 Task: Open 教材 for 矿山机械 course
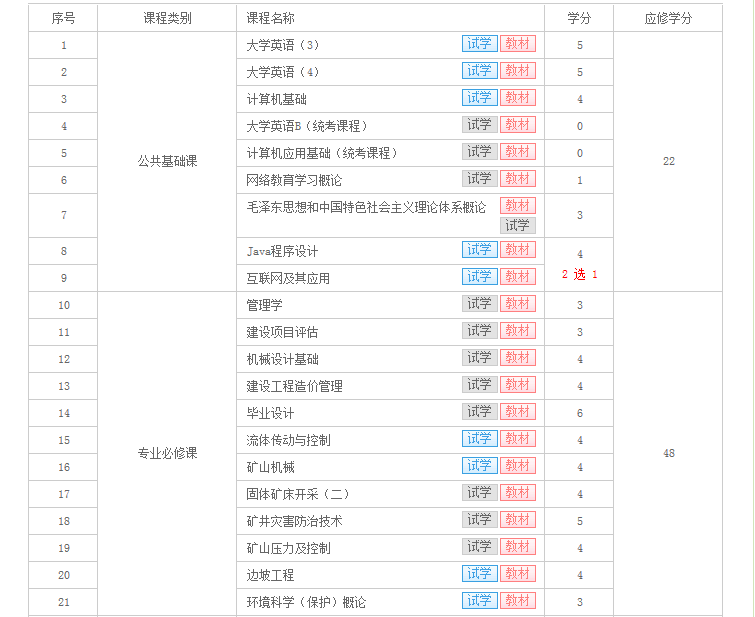pyautogui.click(x=517, y=466)
